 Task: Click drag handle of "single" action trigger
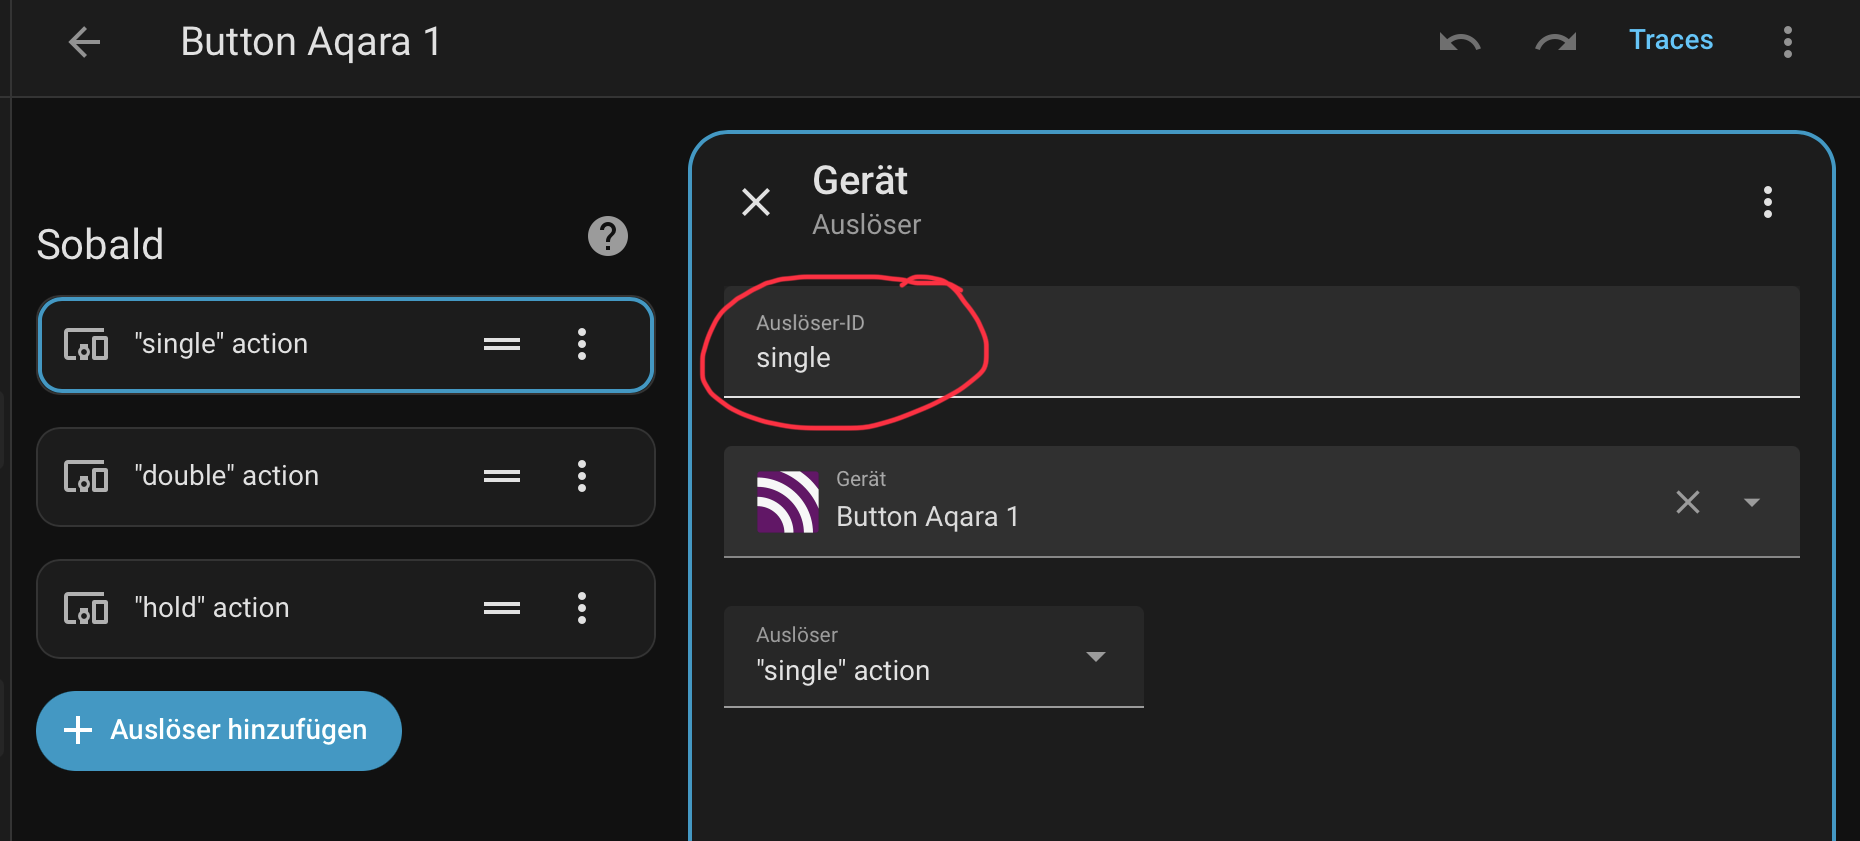502,344
